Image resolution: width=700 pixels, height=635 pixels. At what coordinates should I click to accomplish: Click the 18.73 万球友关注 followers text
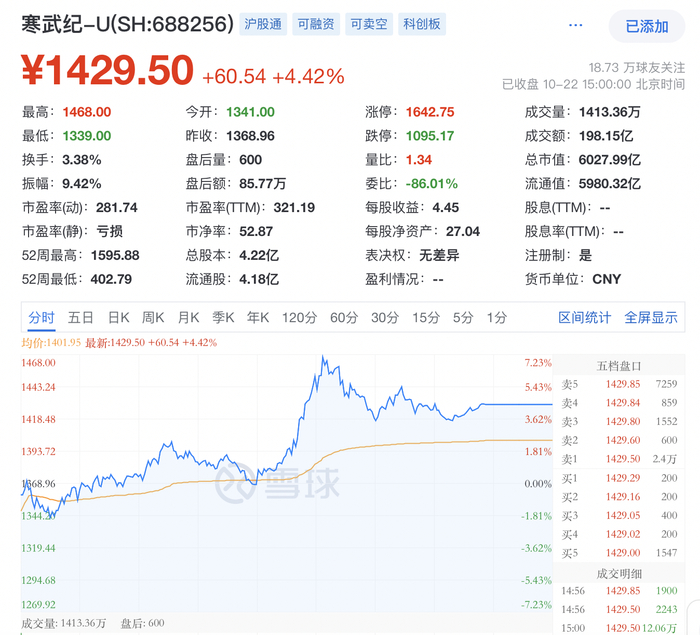(637, 68)
